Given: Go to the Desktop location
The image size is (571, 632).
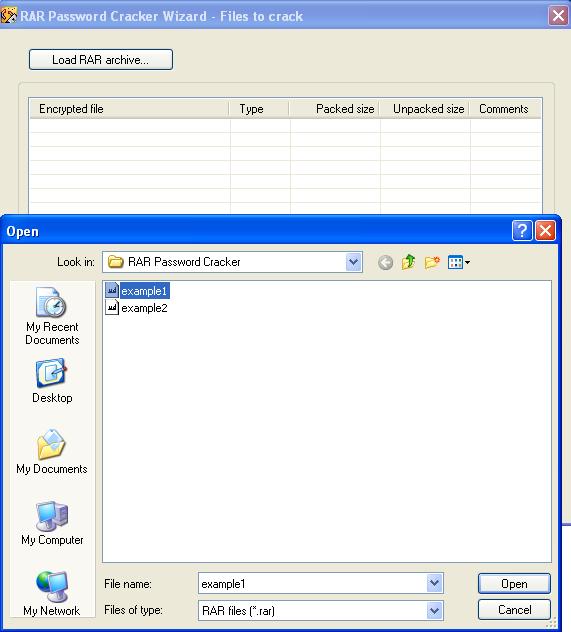Looking at the screenshot, I should [x=52, y=381].
